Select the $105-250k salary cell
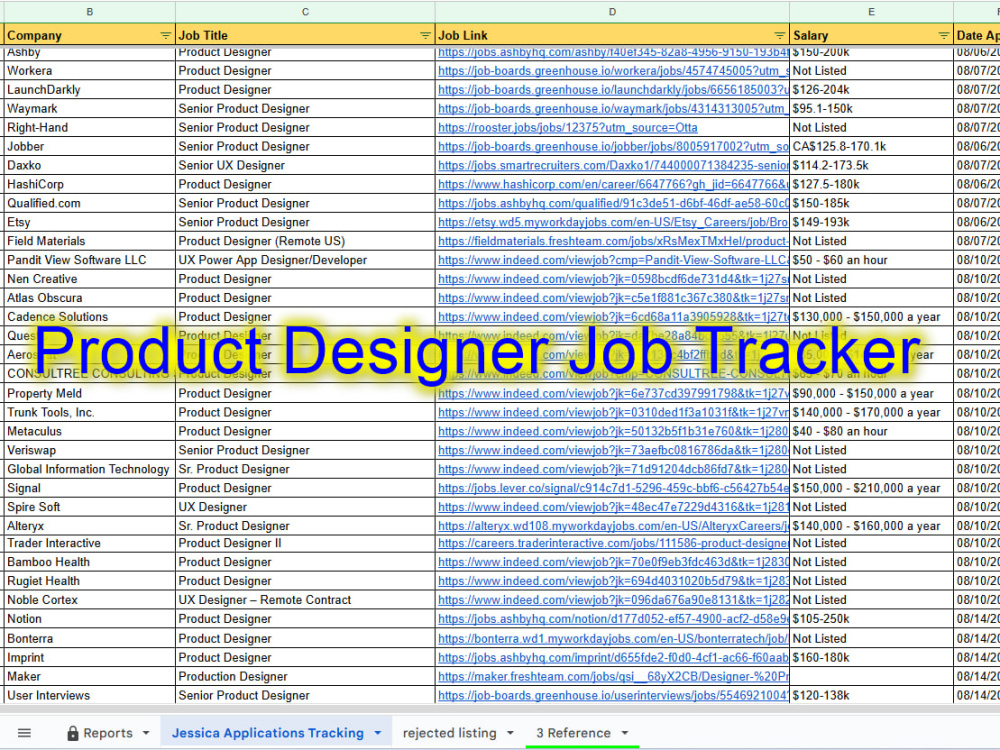 point(871,619)
